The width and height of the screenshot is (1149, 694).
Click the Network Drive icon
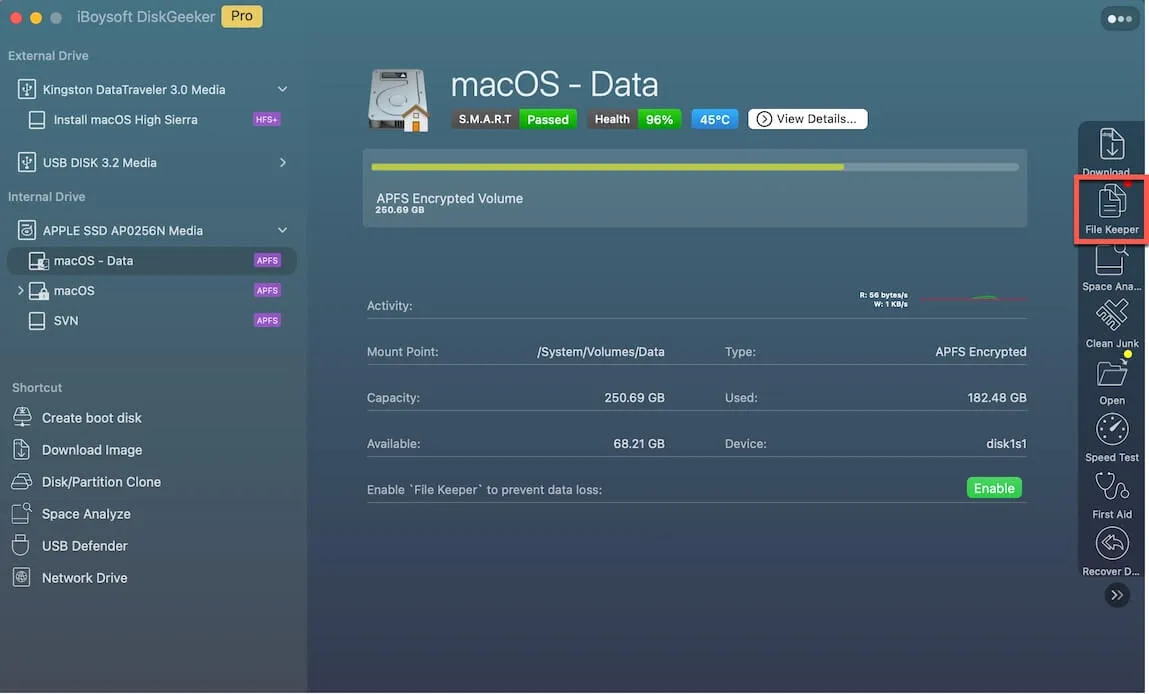click(x=21, y=577)
